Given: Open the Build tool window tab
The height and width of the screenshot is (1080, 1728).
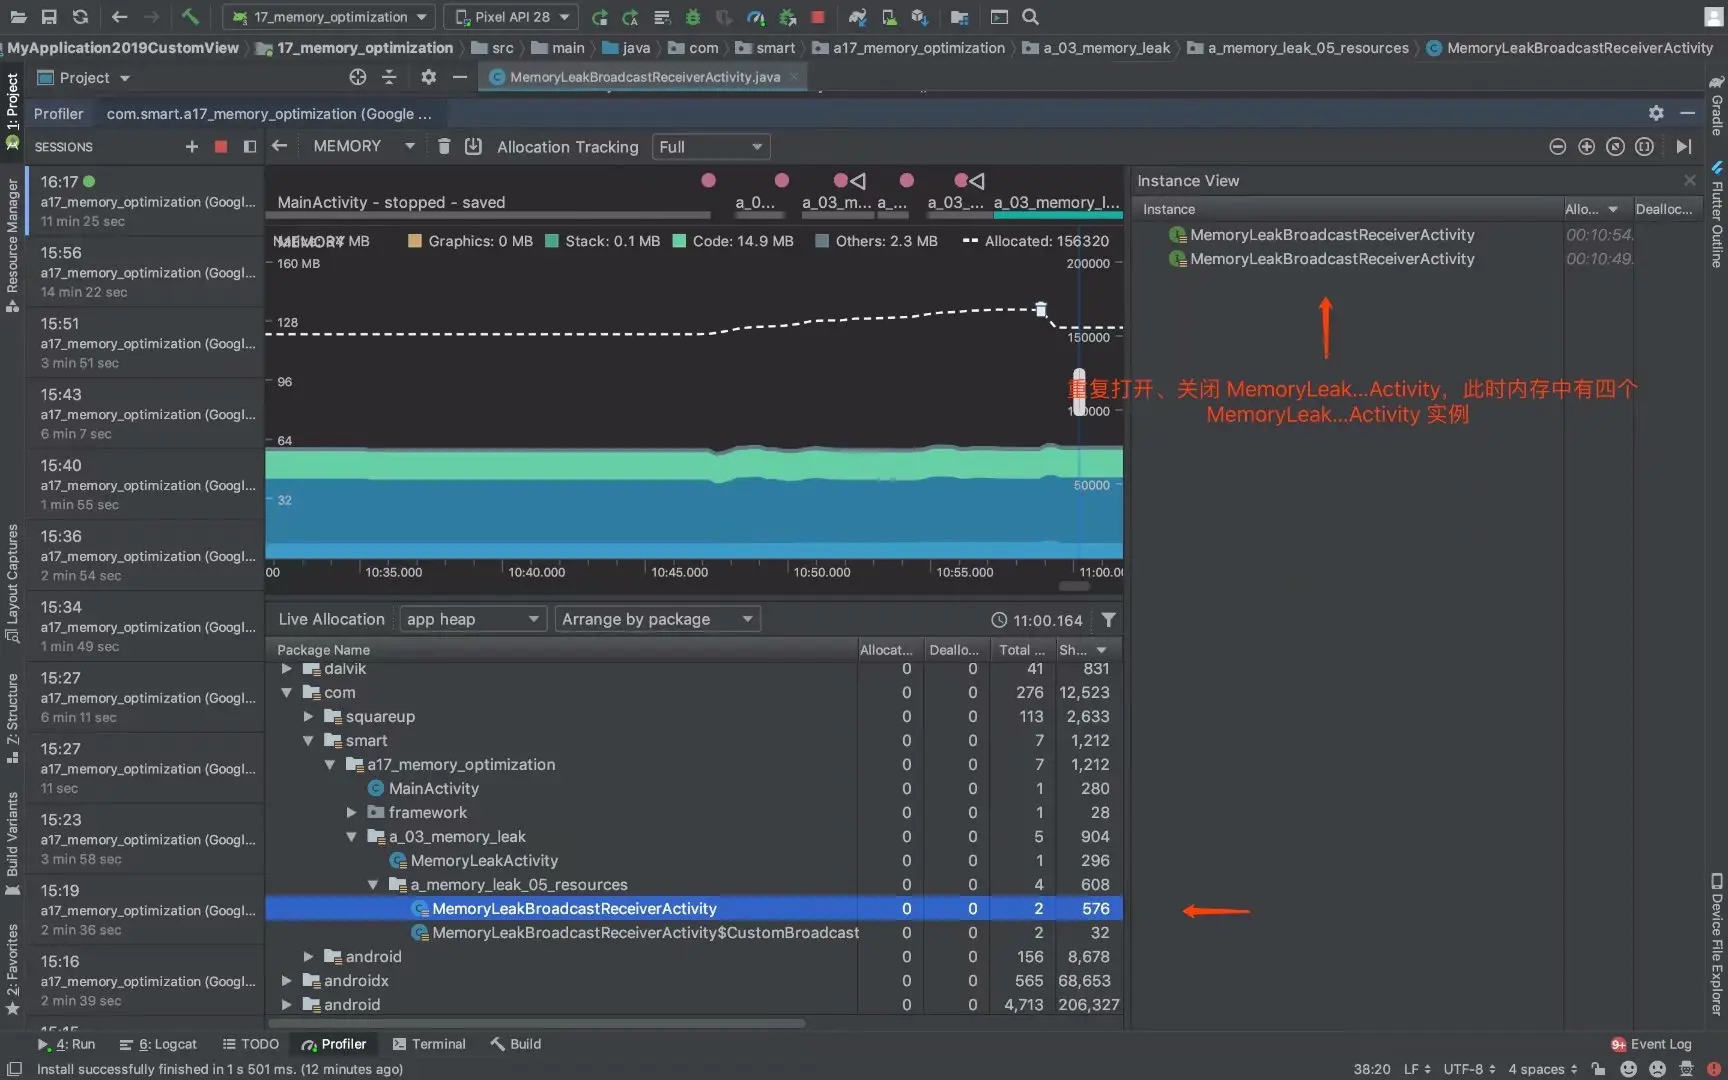Looking at the screenshot, I should (516, 1044).
